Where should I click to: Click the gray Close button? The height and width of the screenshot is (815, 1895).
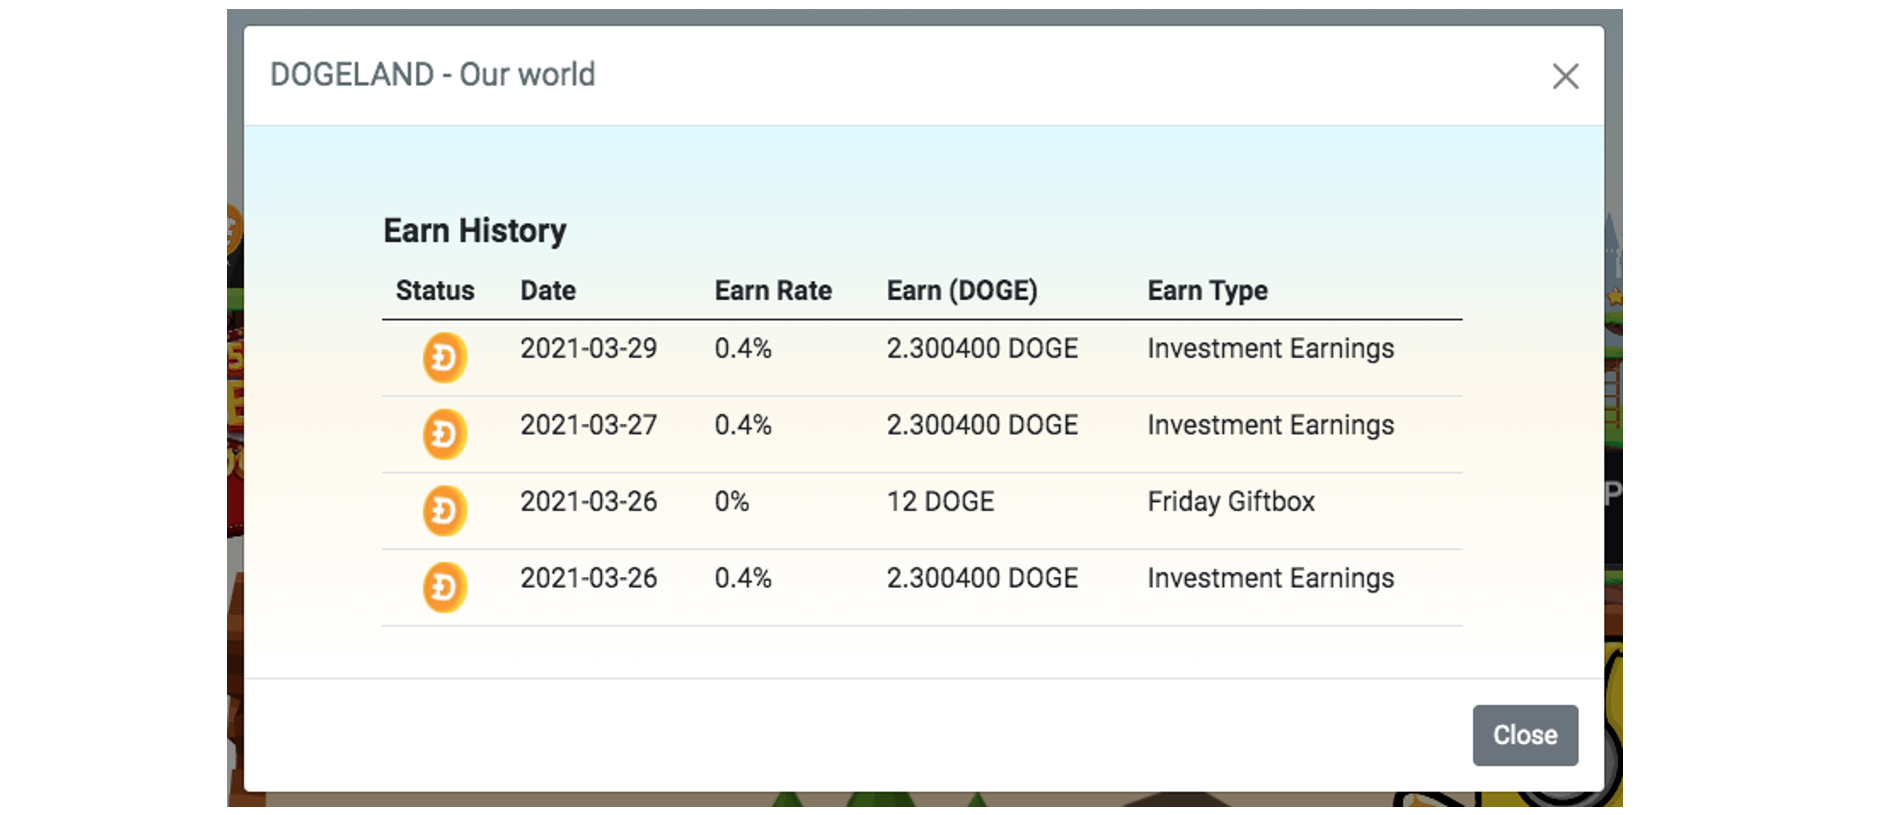click(1525, 735)
